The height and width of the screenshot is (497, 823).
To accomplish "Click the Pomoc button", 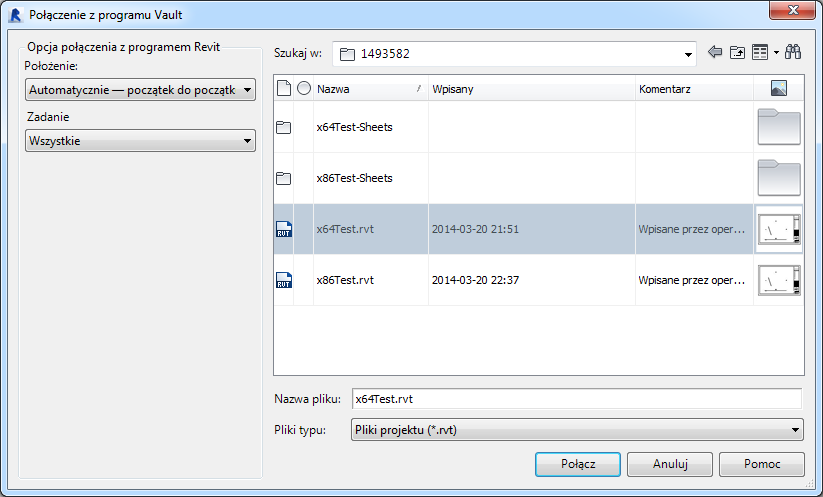I will pos(762,464).
